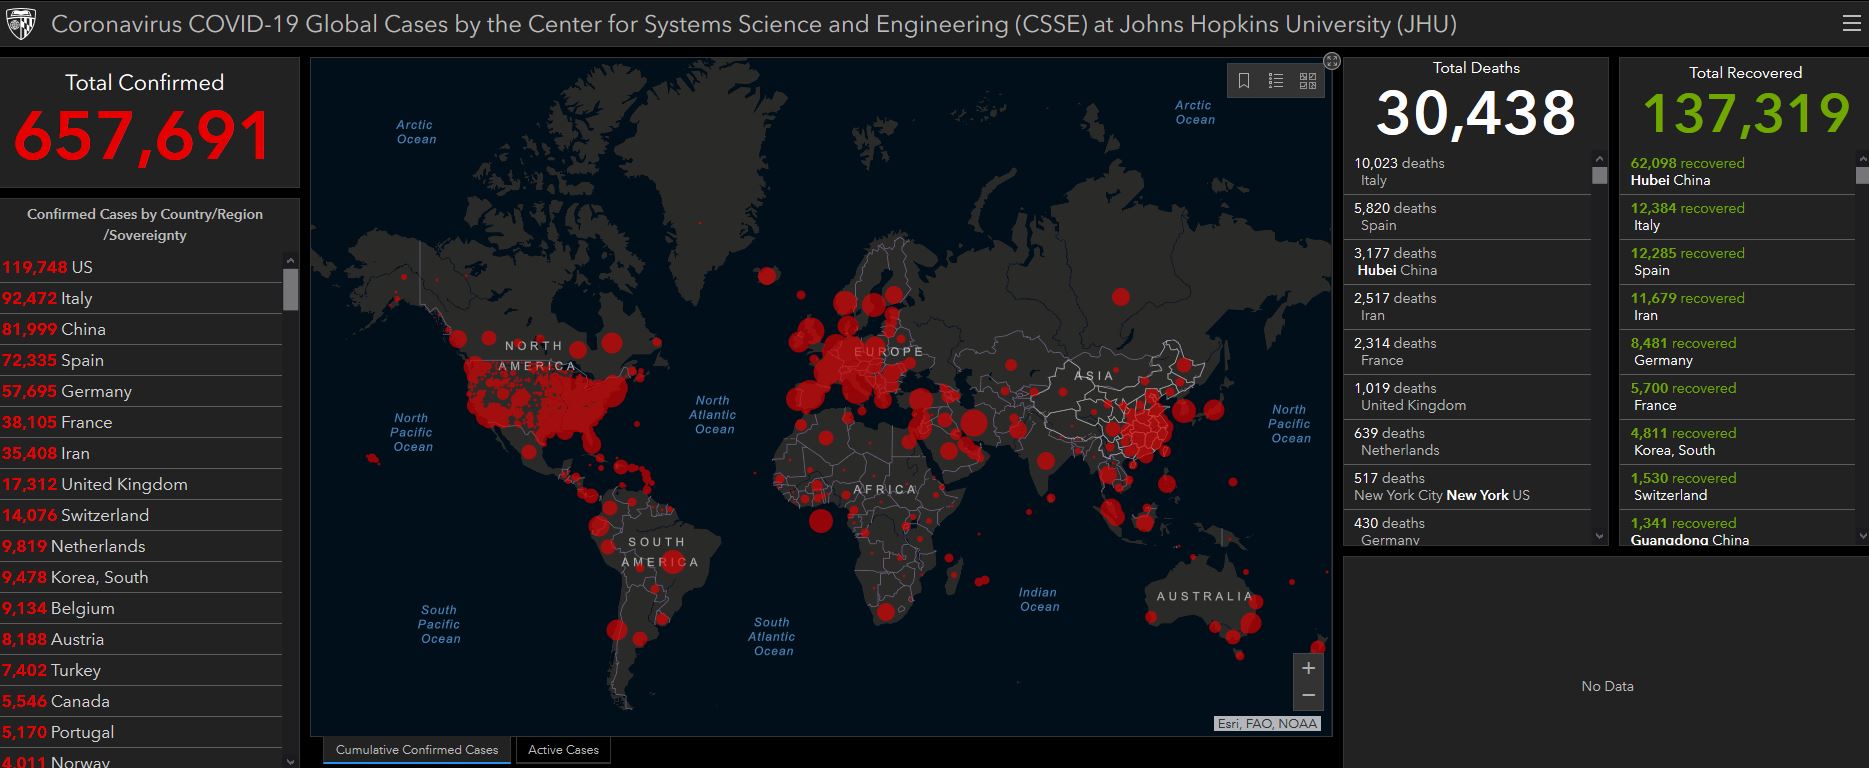Select Iran in confirmed cases list

(x=141, y=453)
